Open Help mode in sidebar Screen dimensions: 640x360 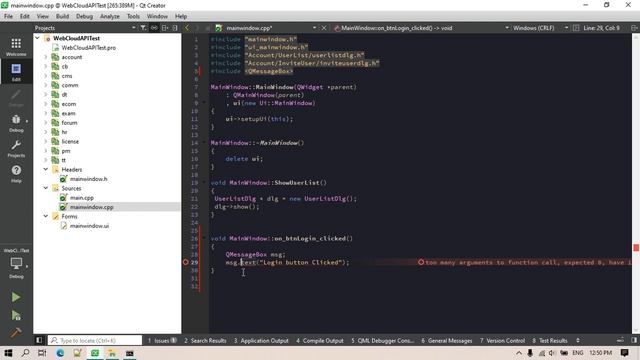point(16,173)
